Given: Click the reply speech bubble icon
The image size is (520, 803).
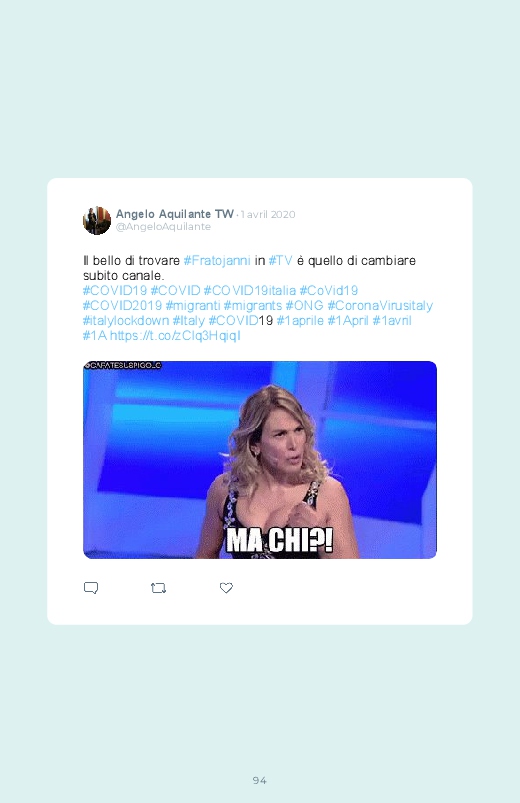Looking at the screenshot, I should pos(91,588).
